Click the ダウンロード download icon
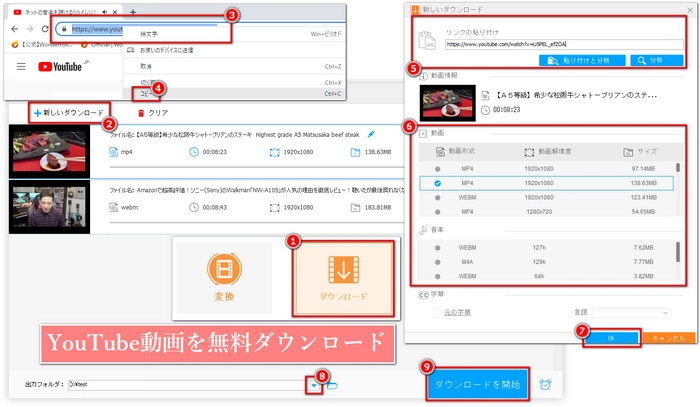 343,270
